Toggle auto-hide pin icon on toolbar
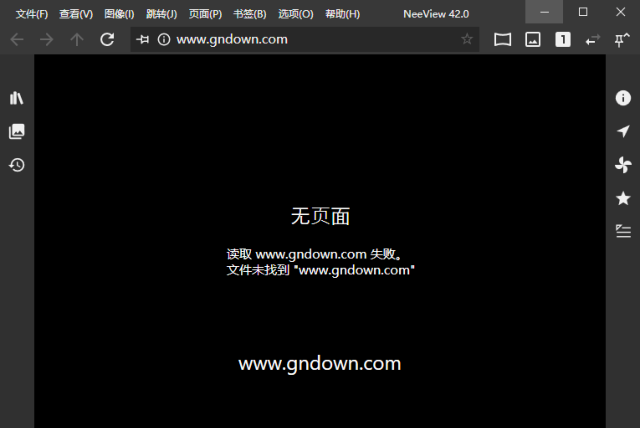640x428 pixels. coord(622,40)
